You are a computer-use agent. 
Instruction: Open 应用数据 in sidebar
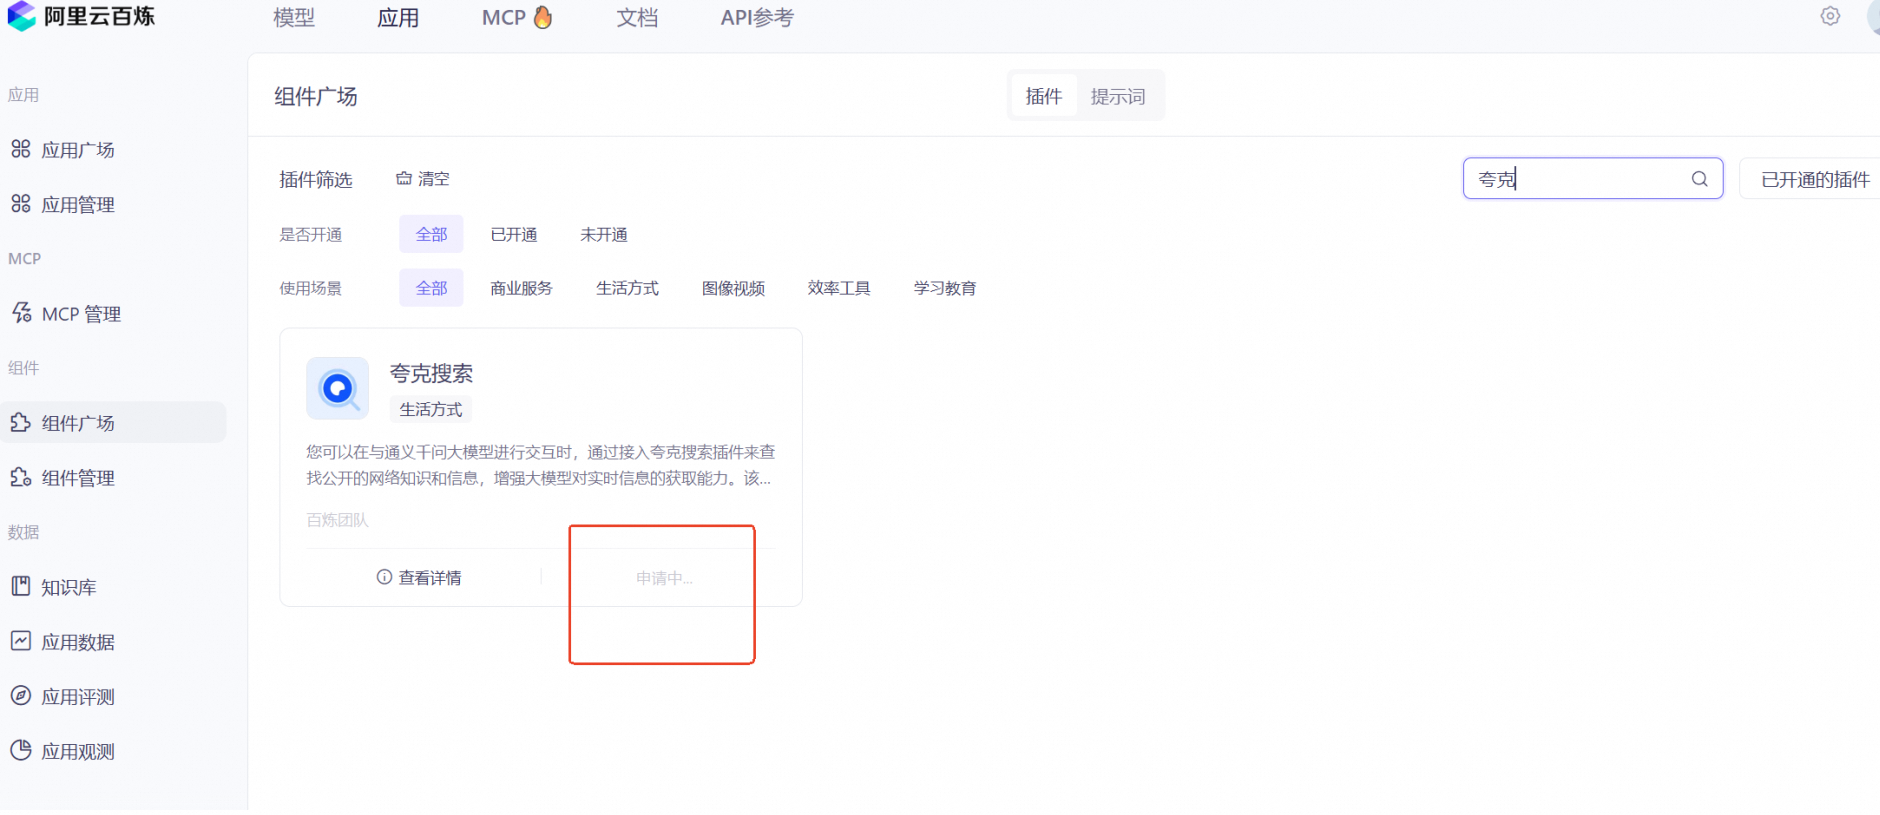point(77,642)
